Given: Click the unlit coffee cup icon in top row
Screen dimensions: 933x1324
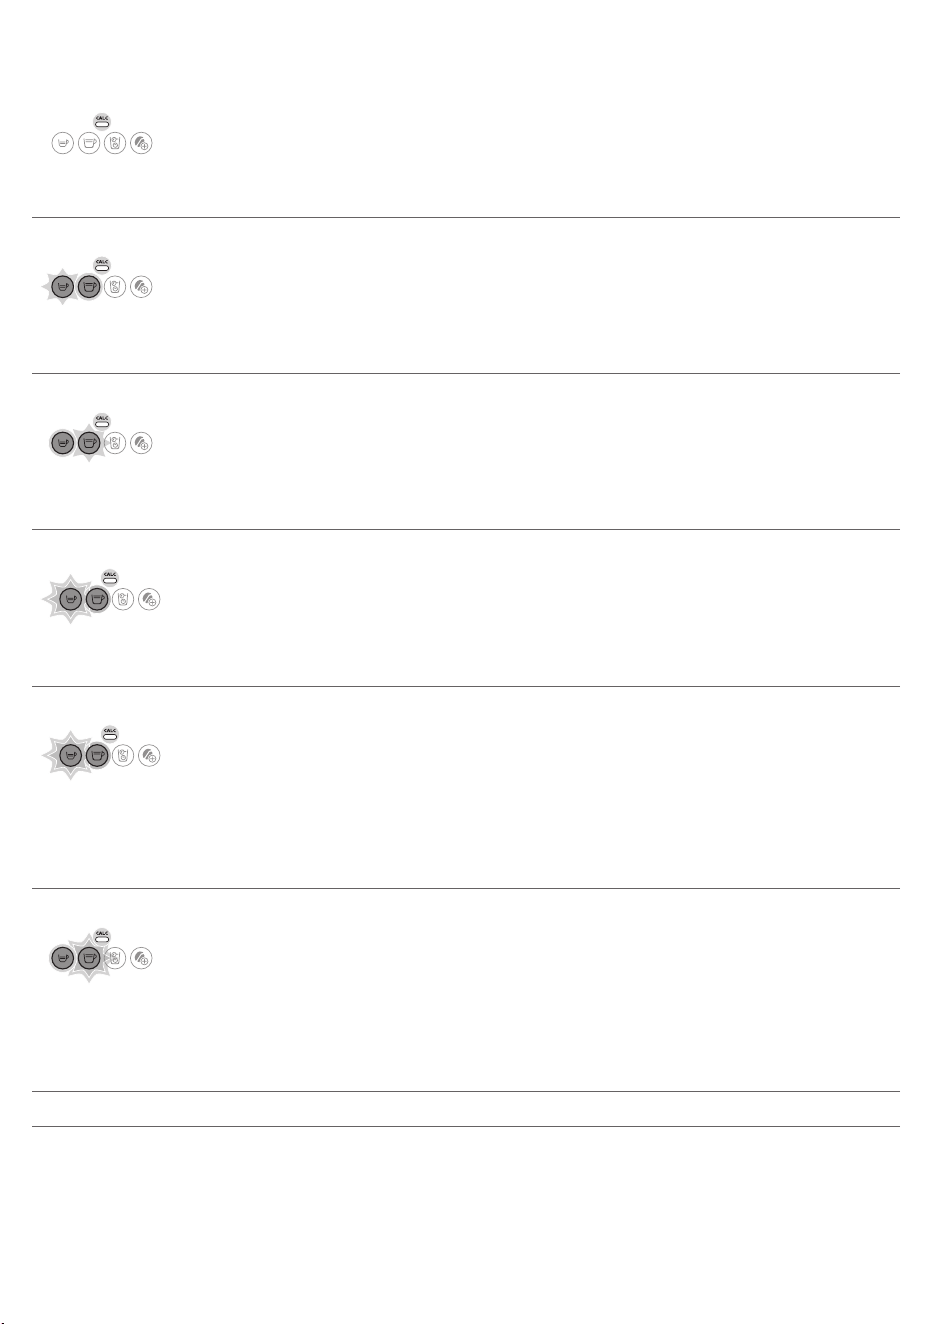Looking at the screenshot, I should (x=89, y=144).
